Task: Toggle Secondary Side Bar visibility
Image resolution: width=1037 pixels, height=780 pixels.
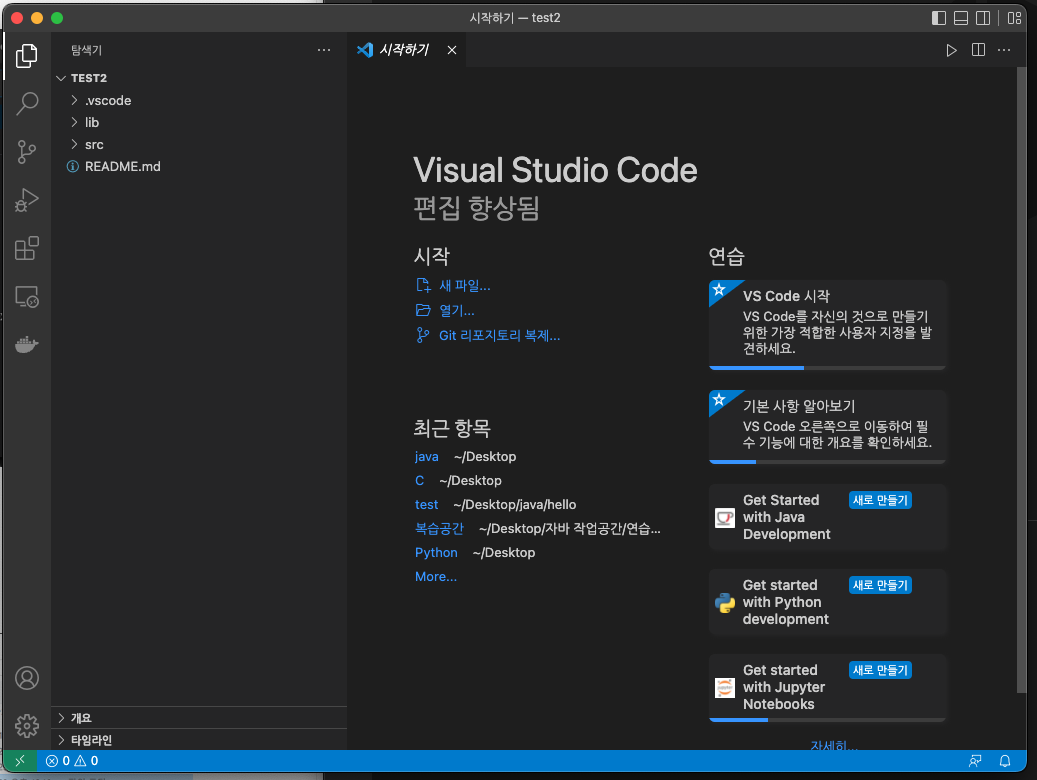Action: point(983,18)
